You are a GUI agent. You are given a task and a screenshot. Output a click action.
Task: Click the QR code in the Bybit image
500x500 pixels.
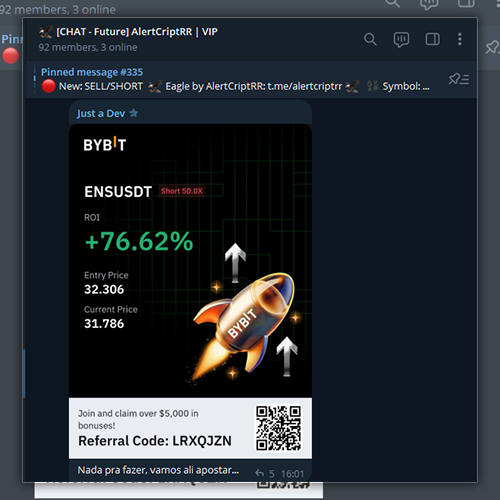click(279, 428)
